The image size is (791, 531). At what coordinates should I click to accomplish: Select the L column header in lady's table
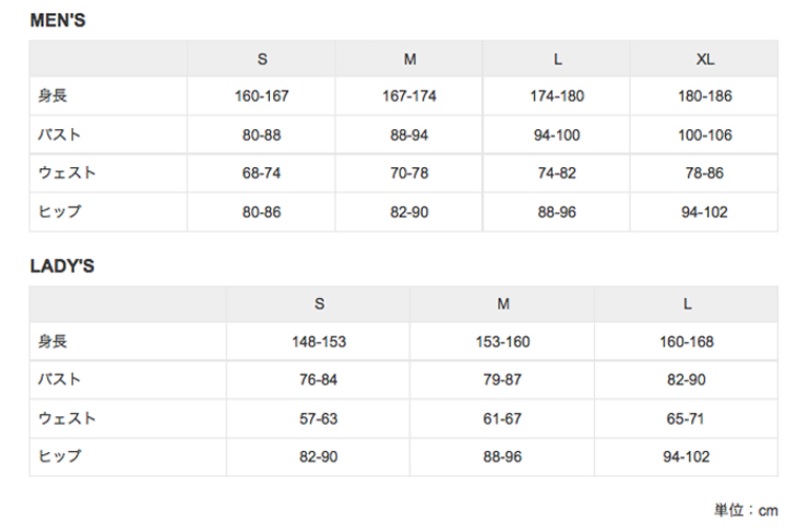coord(687,304)
